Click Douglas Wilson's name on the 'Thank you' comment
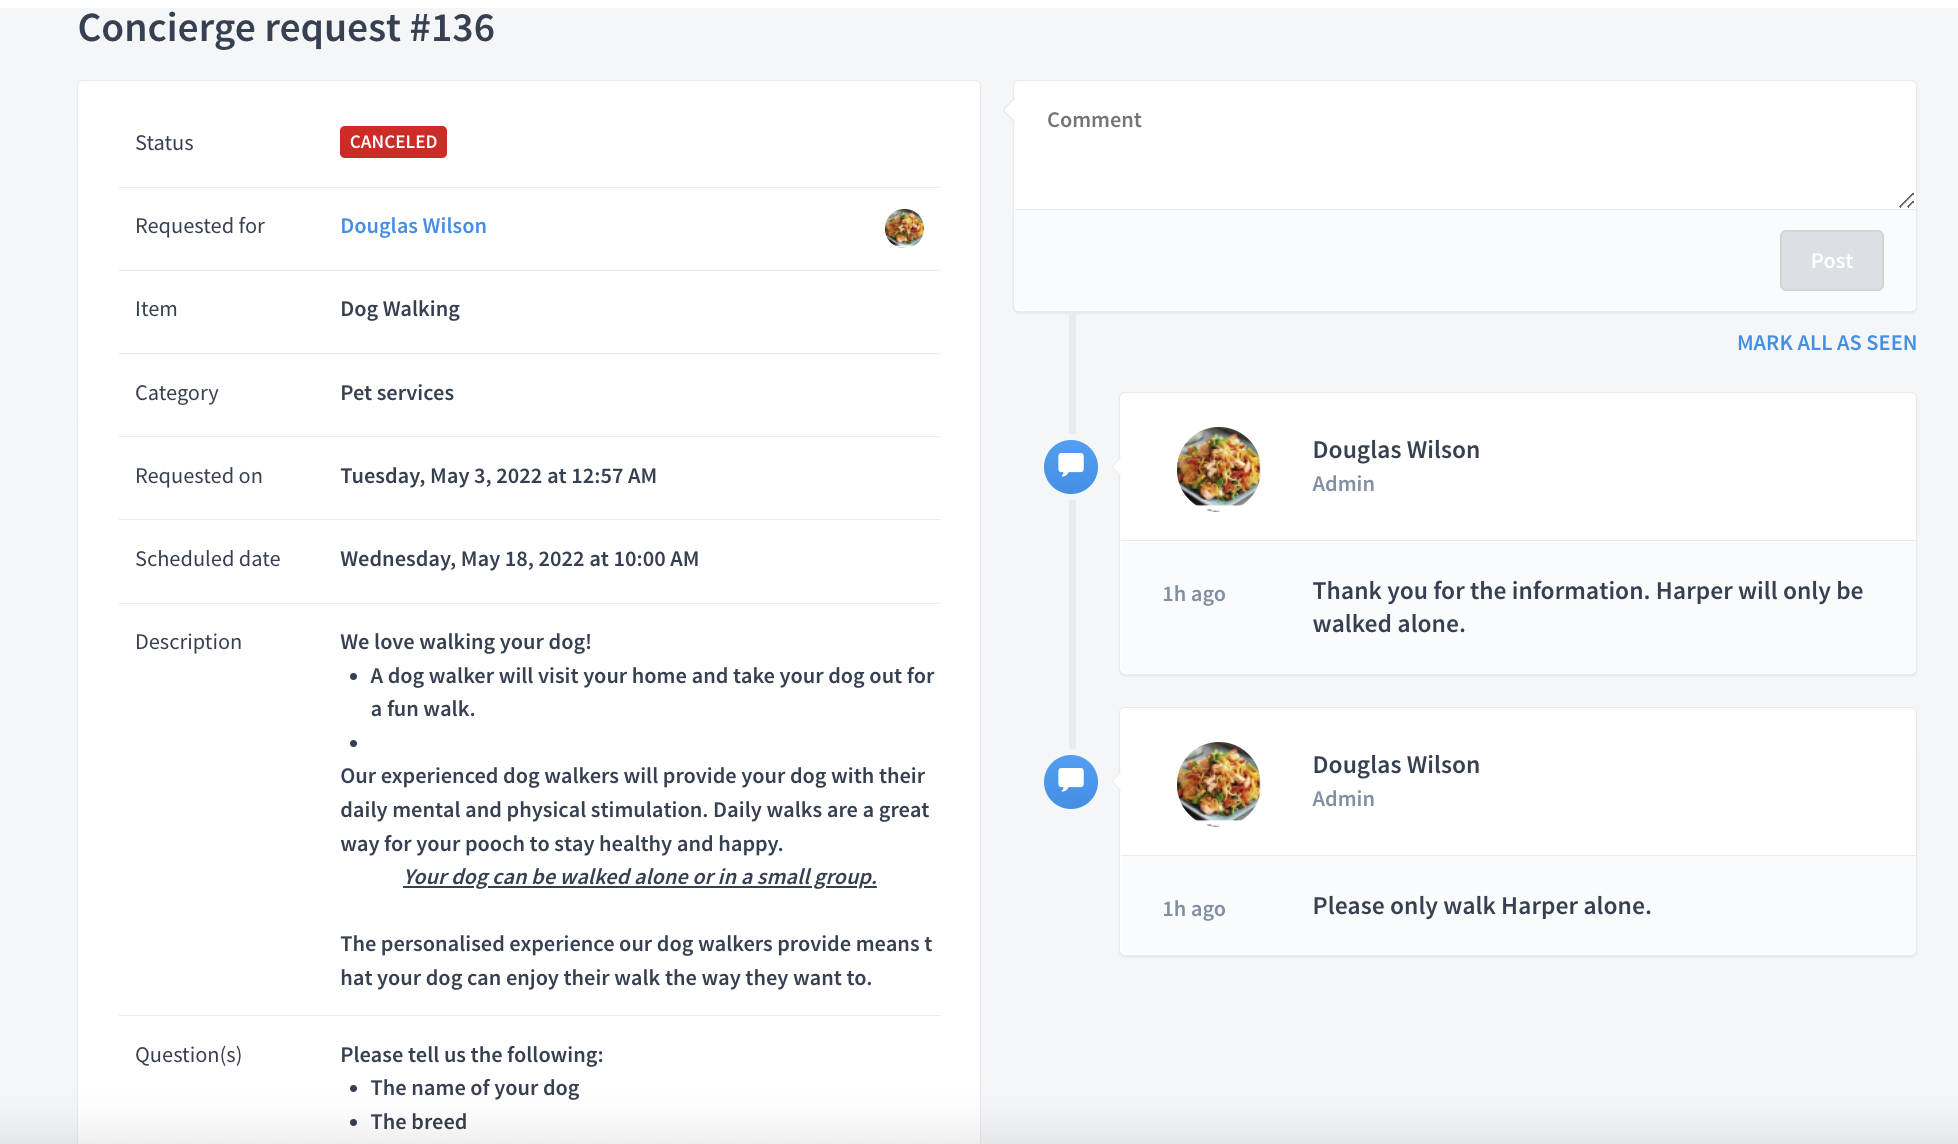 (x=1395, y=450)
